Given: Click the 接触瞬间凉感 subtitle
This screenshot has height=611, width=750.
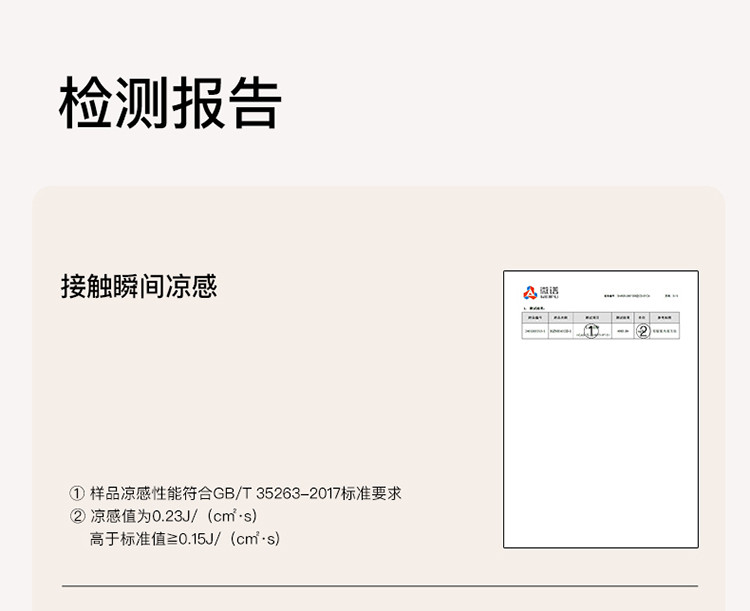Looking at the screenshot, I should pyautogui.click(x=139, y=288).
